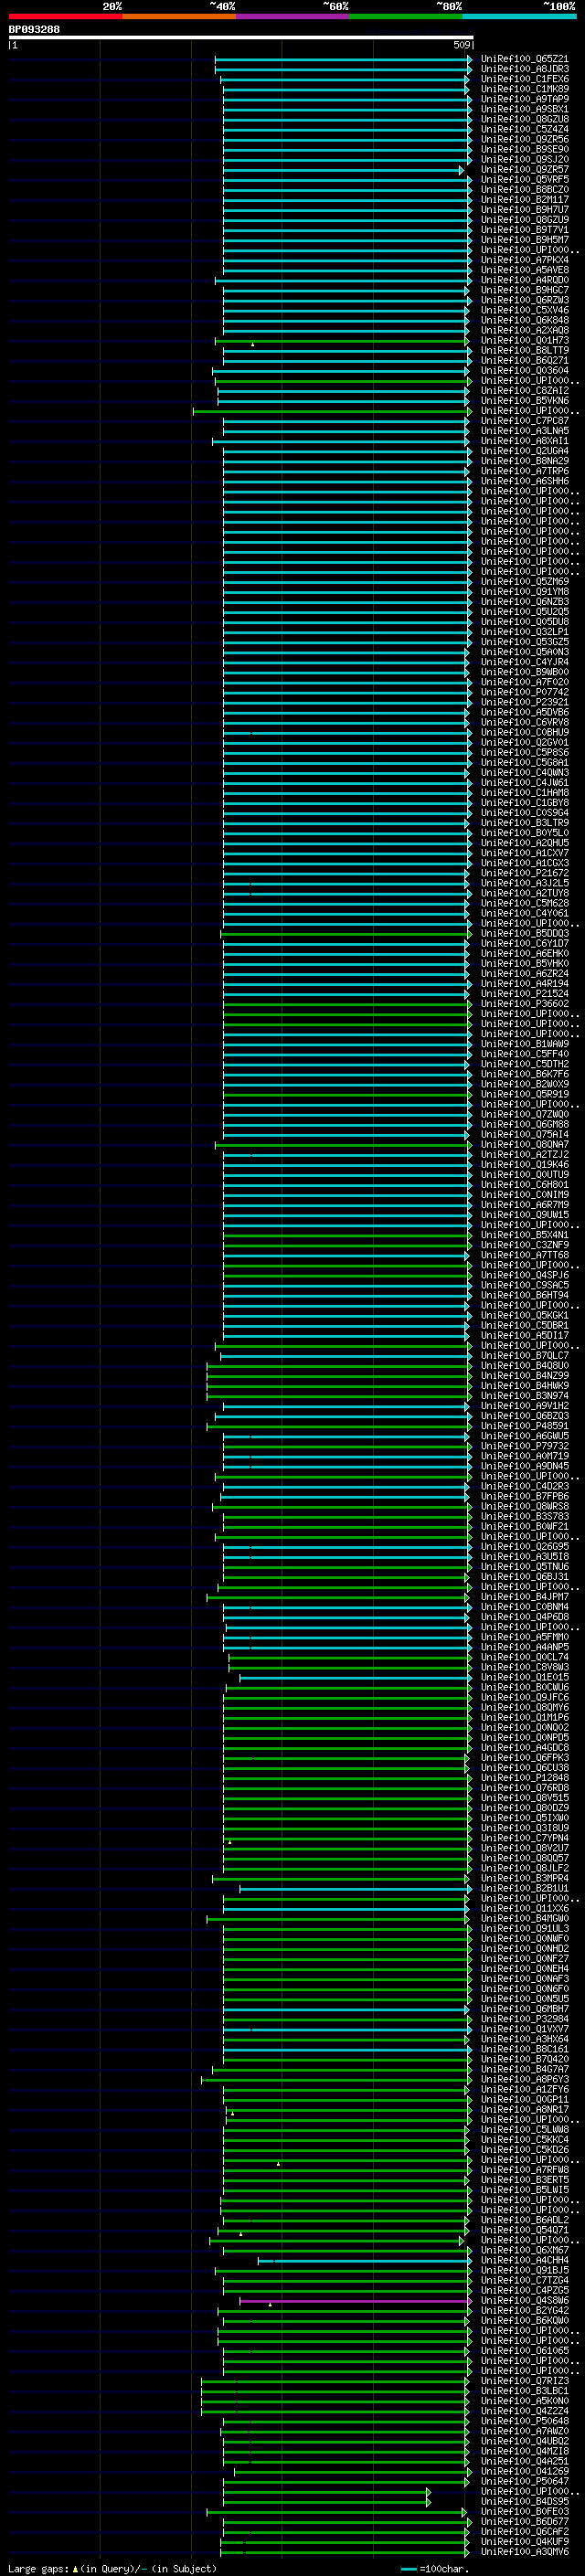Select hit label UniRef100_A7PKX4
The width and height of the screenshot is (585, 2576).
[525, 260]
